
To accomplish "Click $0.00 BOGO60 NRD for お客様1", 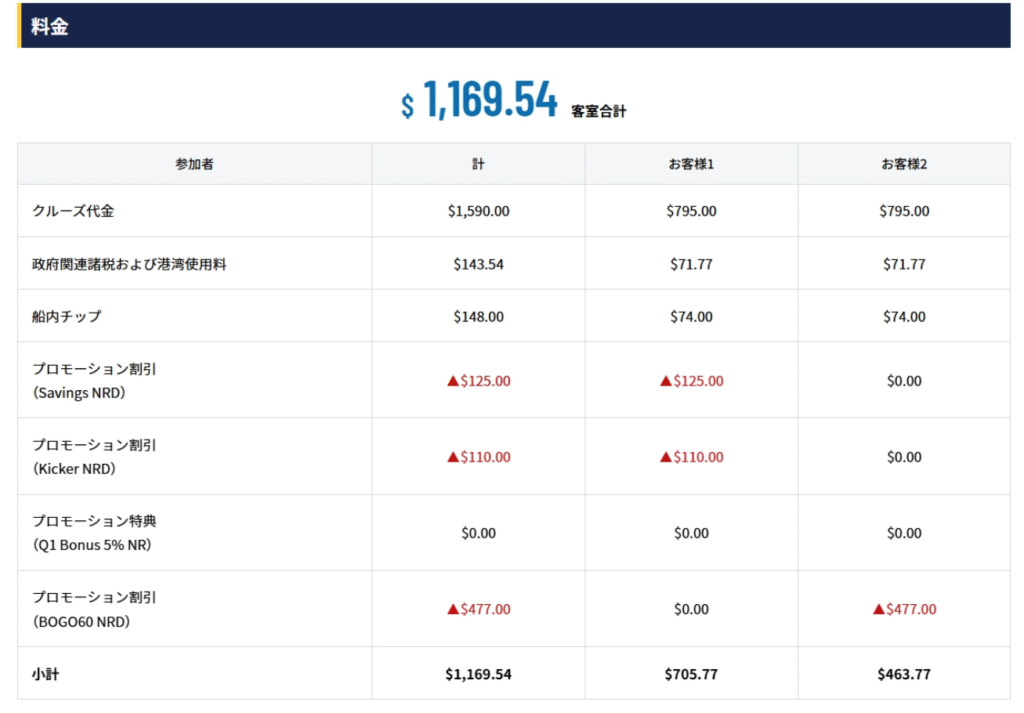I will click(691, 609).
